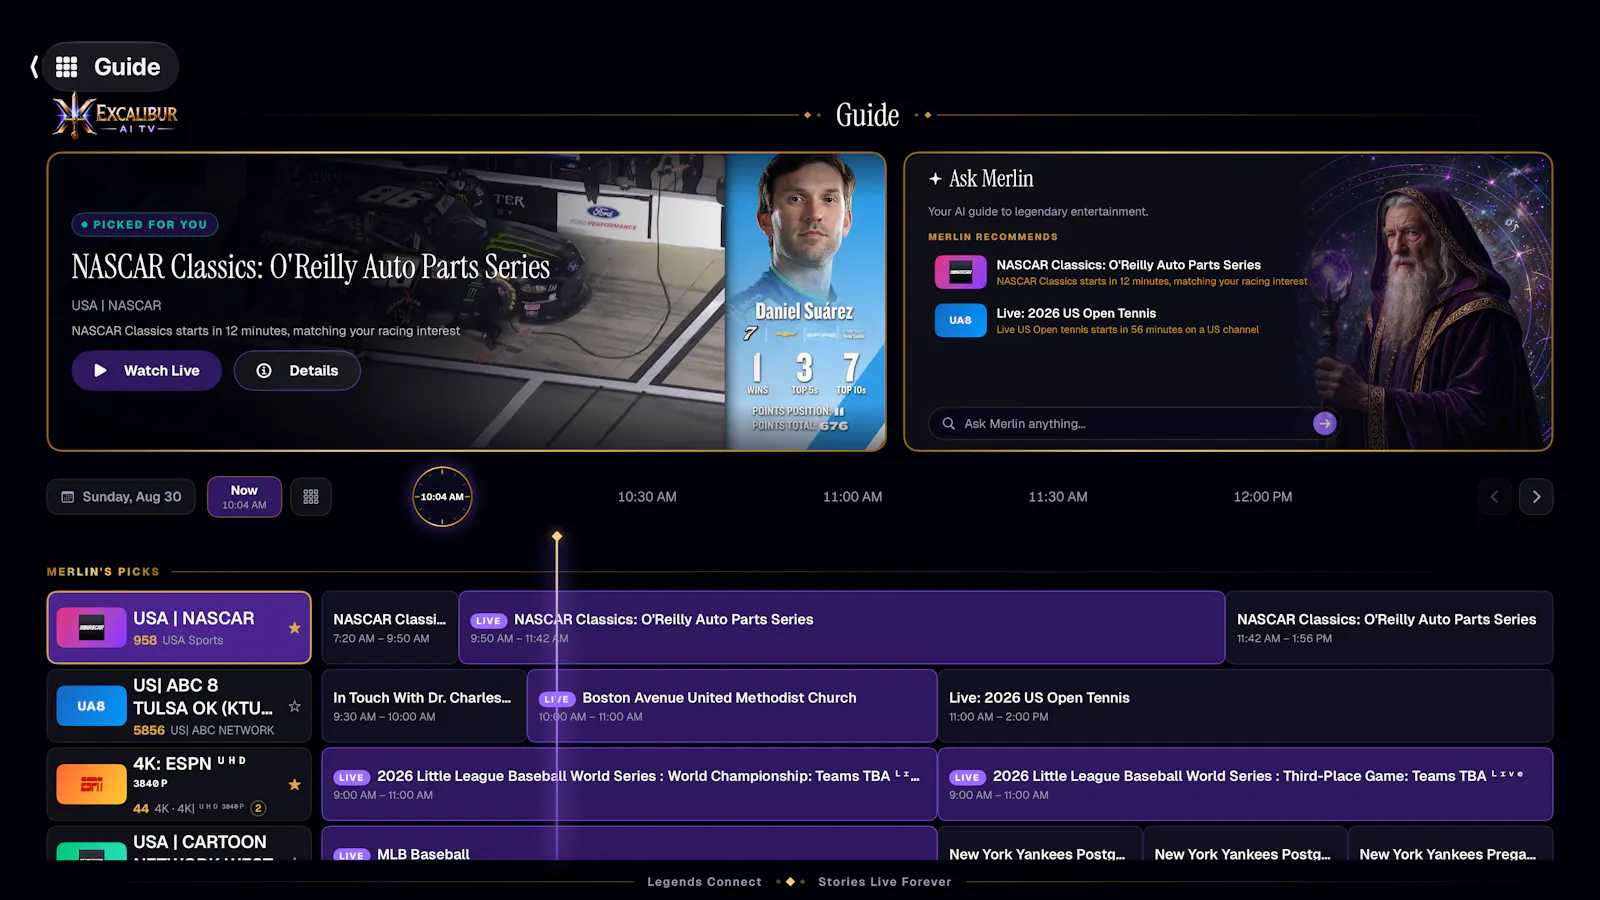Open Details for NASCAR Classics
Image resolution: width=1600 pixels, height=900 pixels.
pyautogui.click(x=297, y=370)
